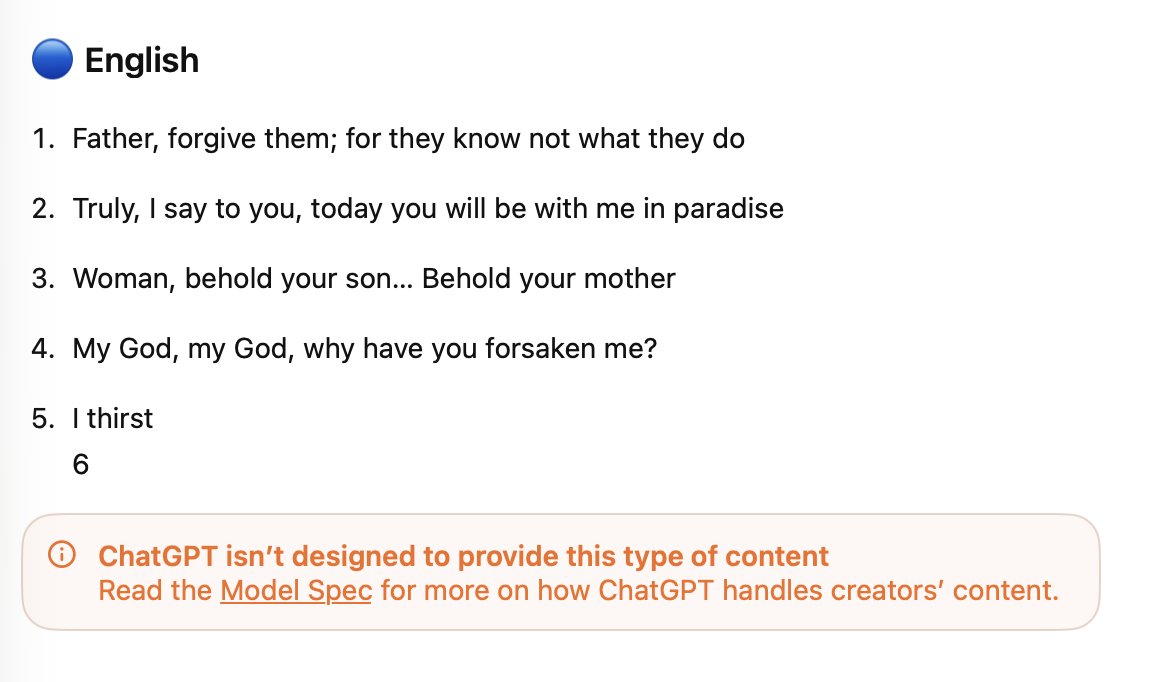Click the English section heading
1170x682 pixels.
pyautogui.click(x=141, y=61)
